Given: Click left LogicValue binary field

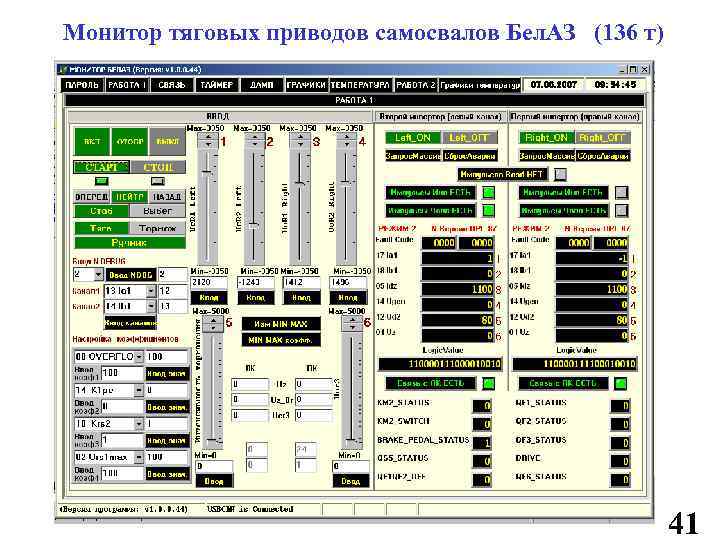Looking at the screenshot, I should point(440,365).
